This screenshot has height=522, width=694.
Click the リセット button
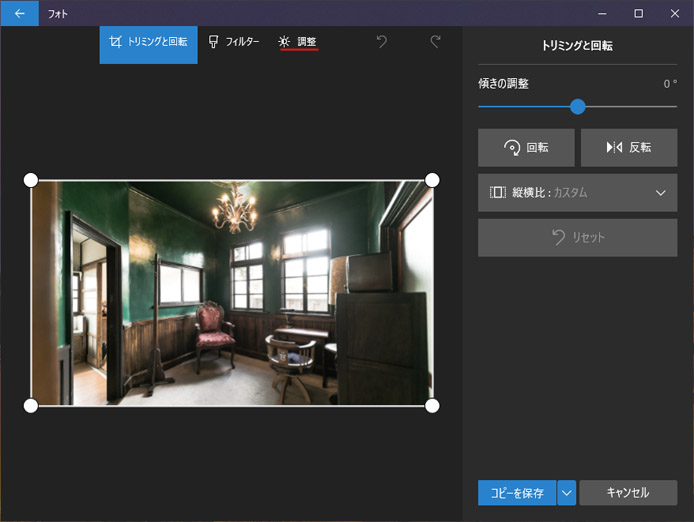point(578,238)
